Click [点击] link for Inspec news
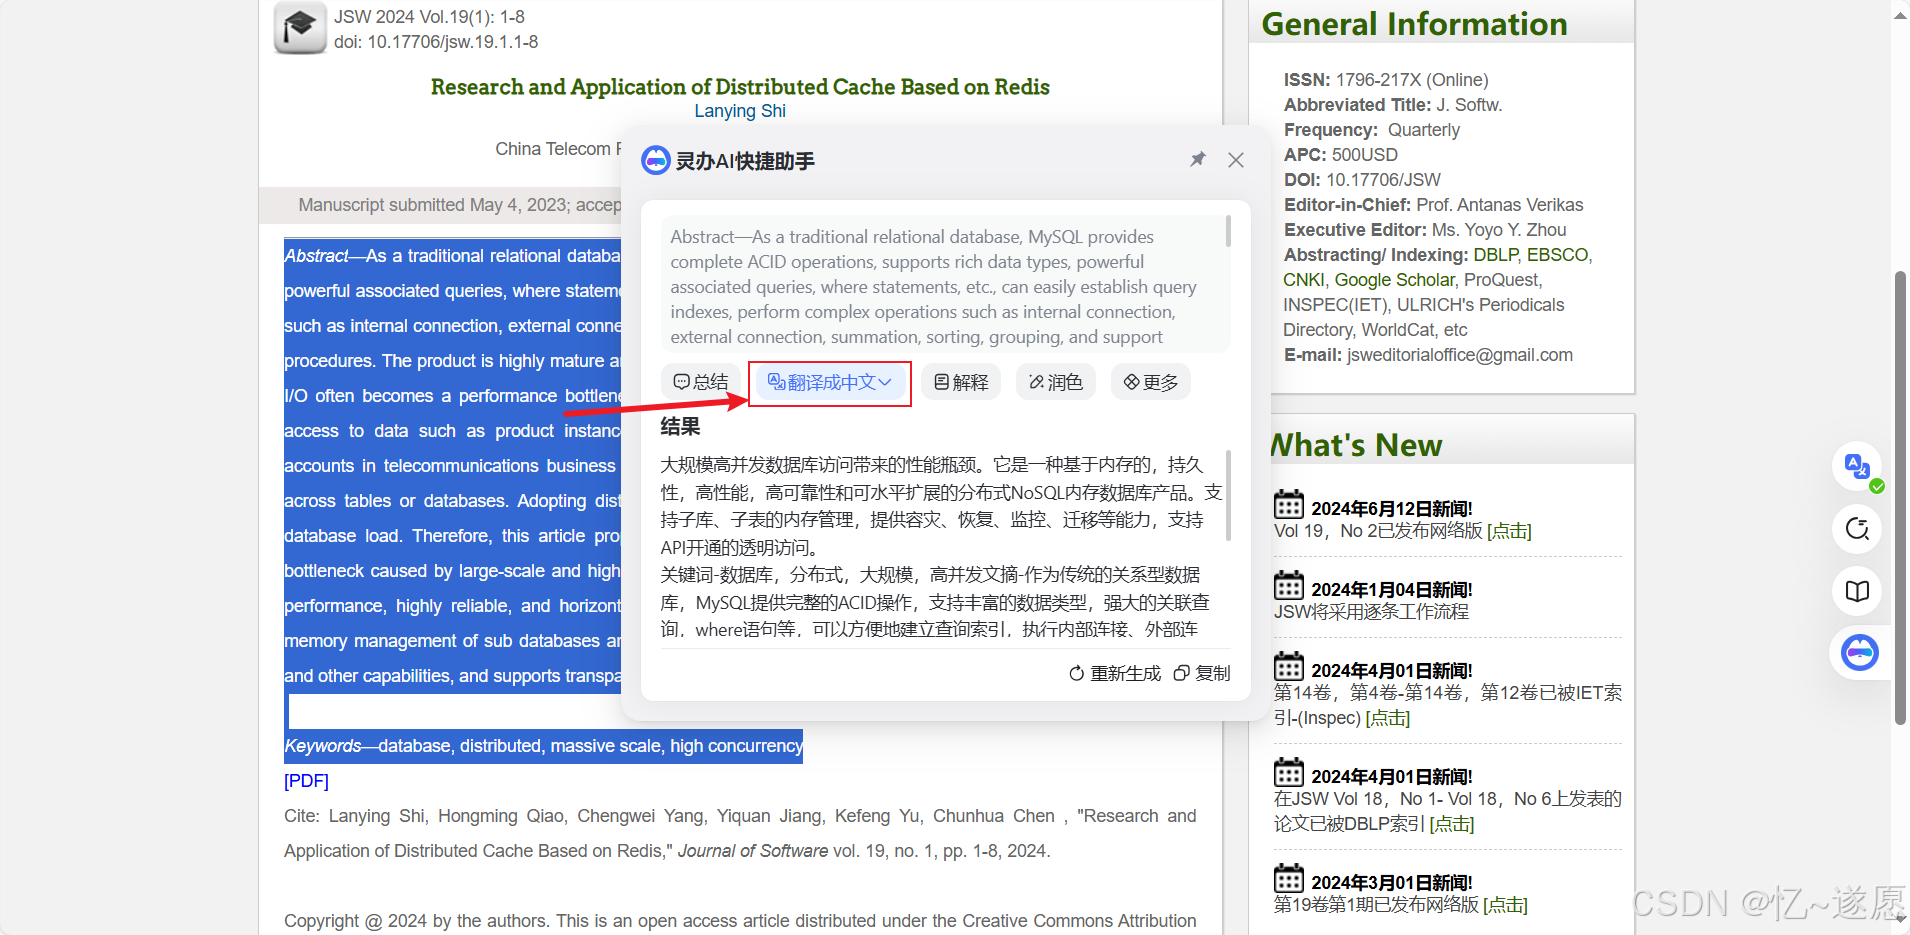This screenshot has height=935, width=1910. point(1388,718)
